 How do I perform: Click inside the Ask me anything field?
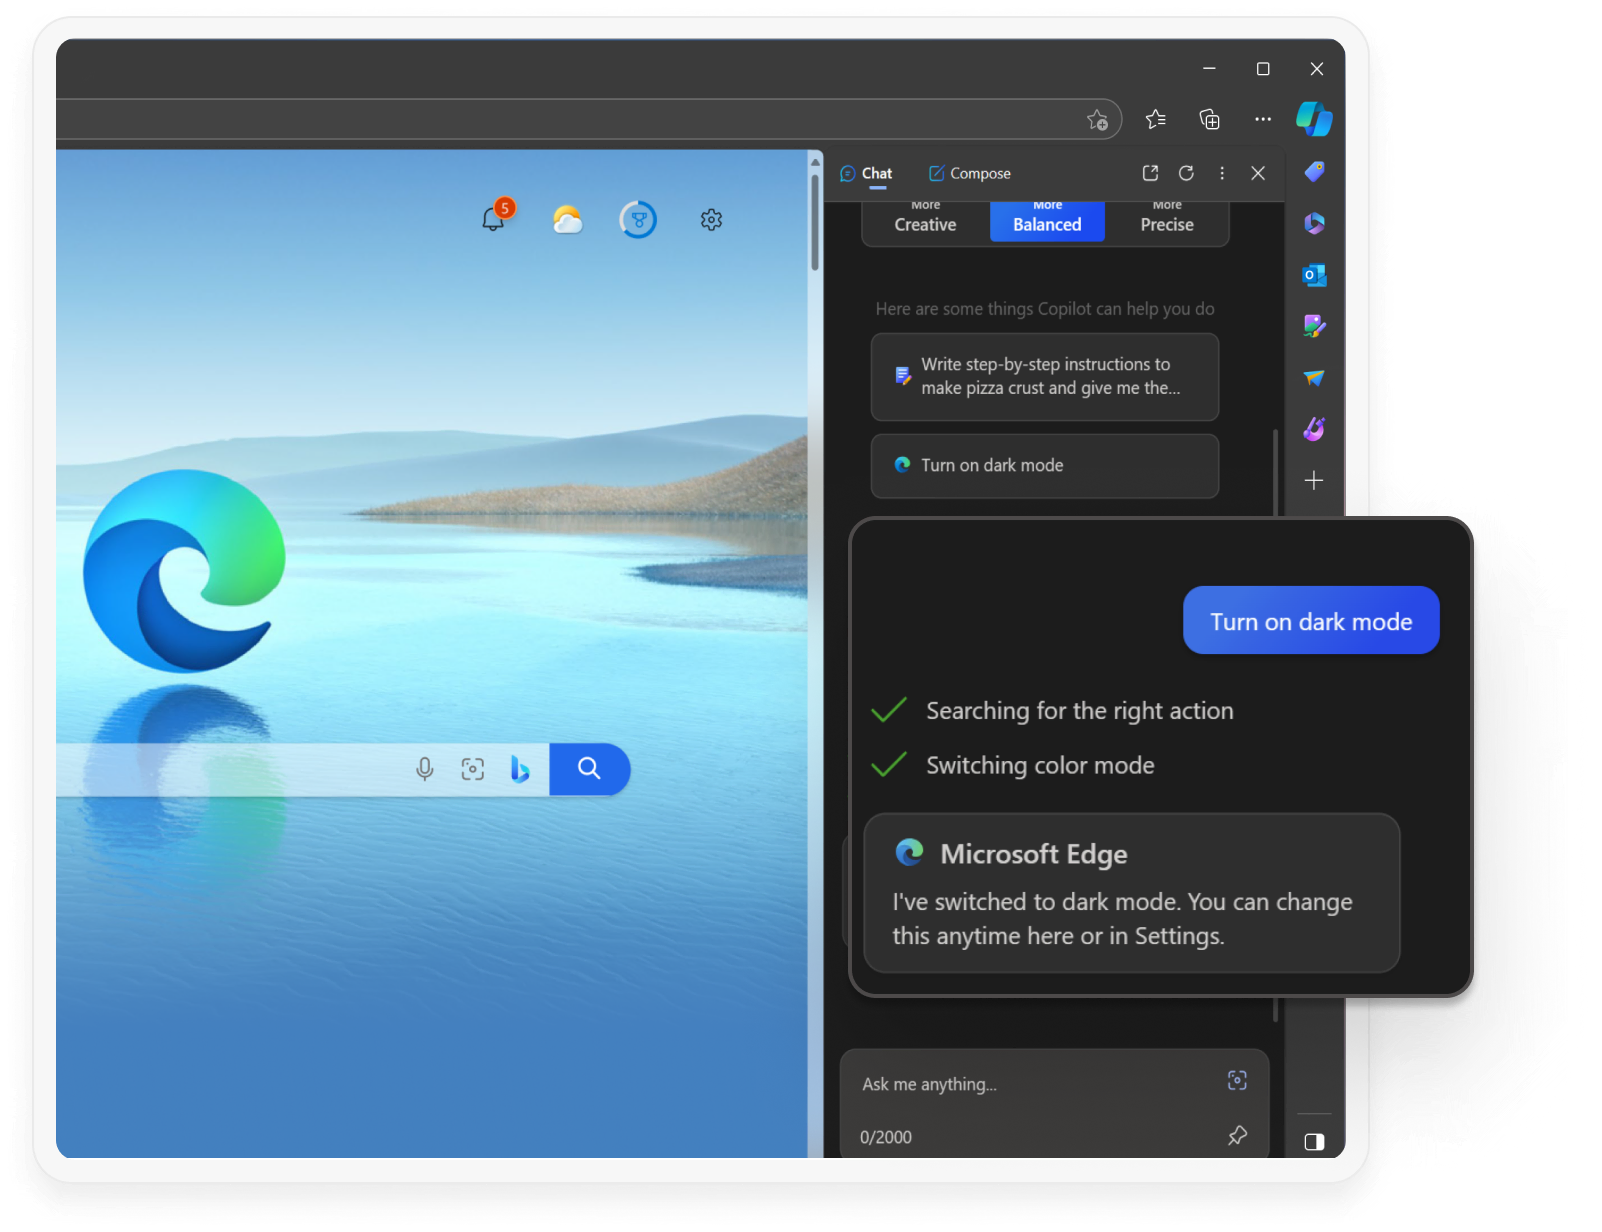click(1000, 1083)
